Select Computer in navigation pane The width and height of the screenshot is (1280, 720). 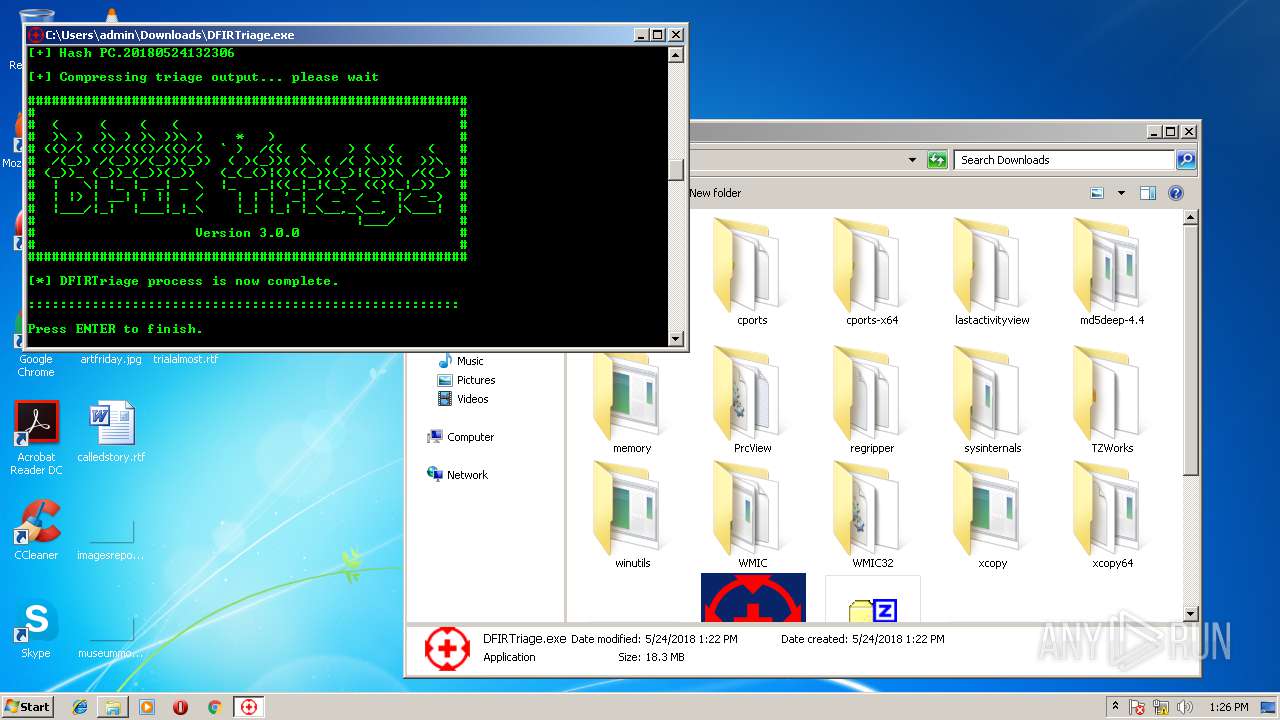[x=460, y=437]
